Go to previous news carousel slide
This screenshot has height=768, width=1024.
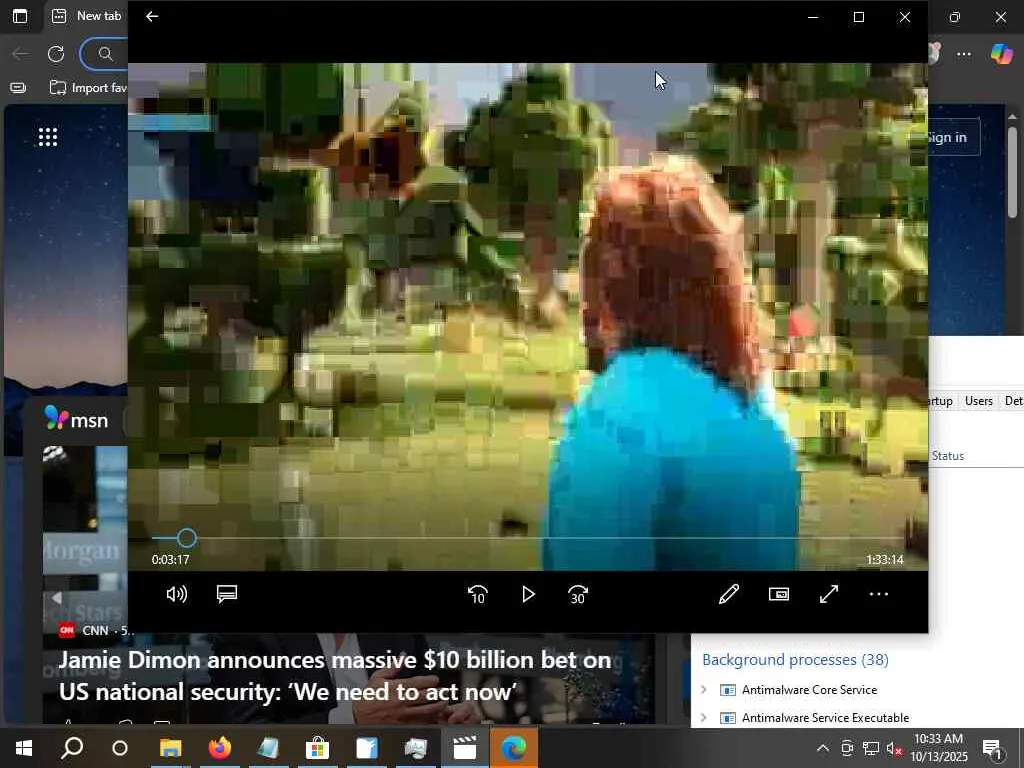tap(57, 598)
